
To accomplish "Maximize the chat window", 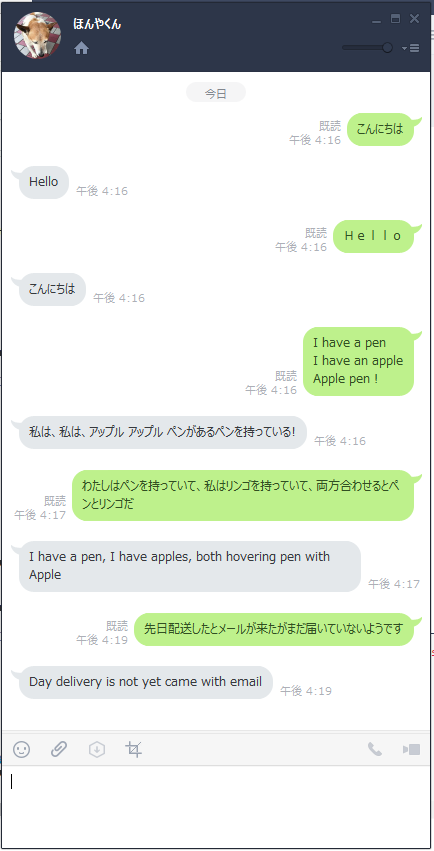I will pos(395,19).
